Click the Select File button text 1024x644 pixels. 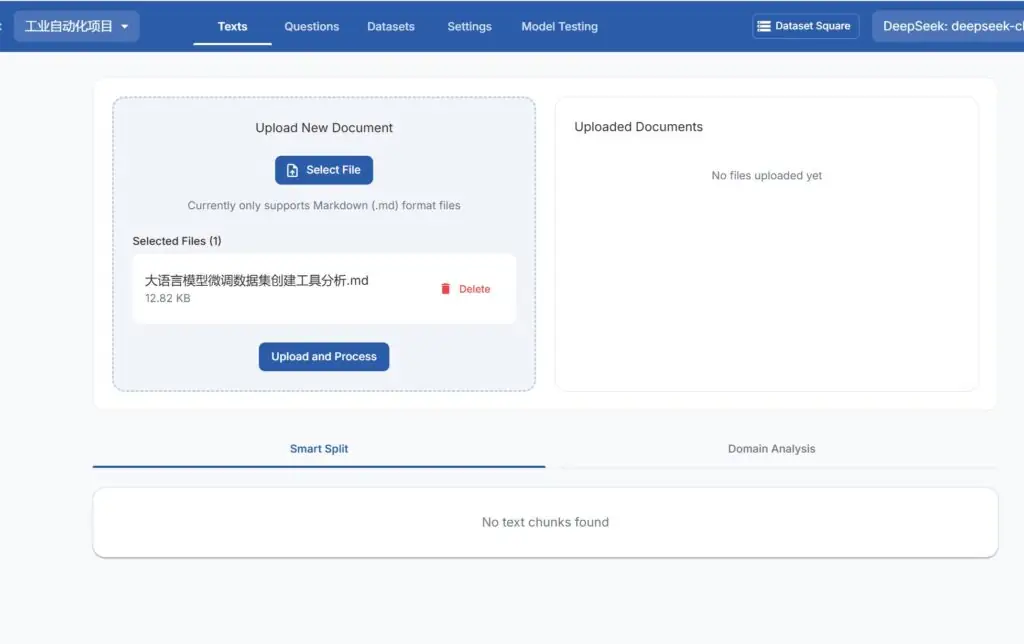point(333,170)
